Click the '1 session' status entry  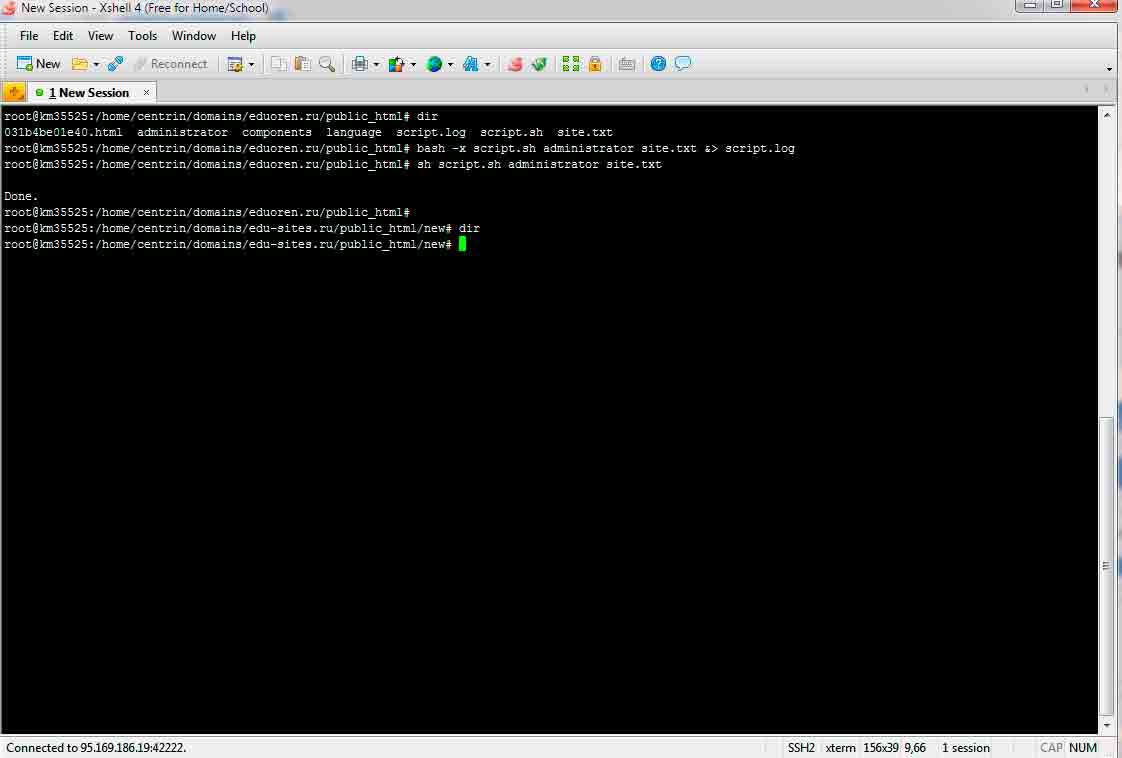(x=965, y=747)
